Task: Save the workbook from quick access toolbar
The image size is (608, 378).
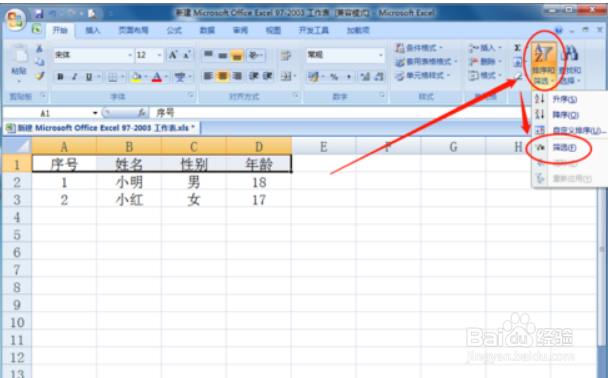Action: (39, 14)
